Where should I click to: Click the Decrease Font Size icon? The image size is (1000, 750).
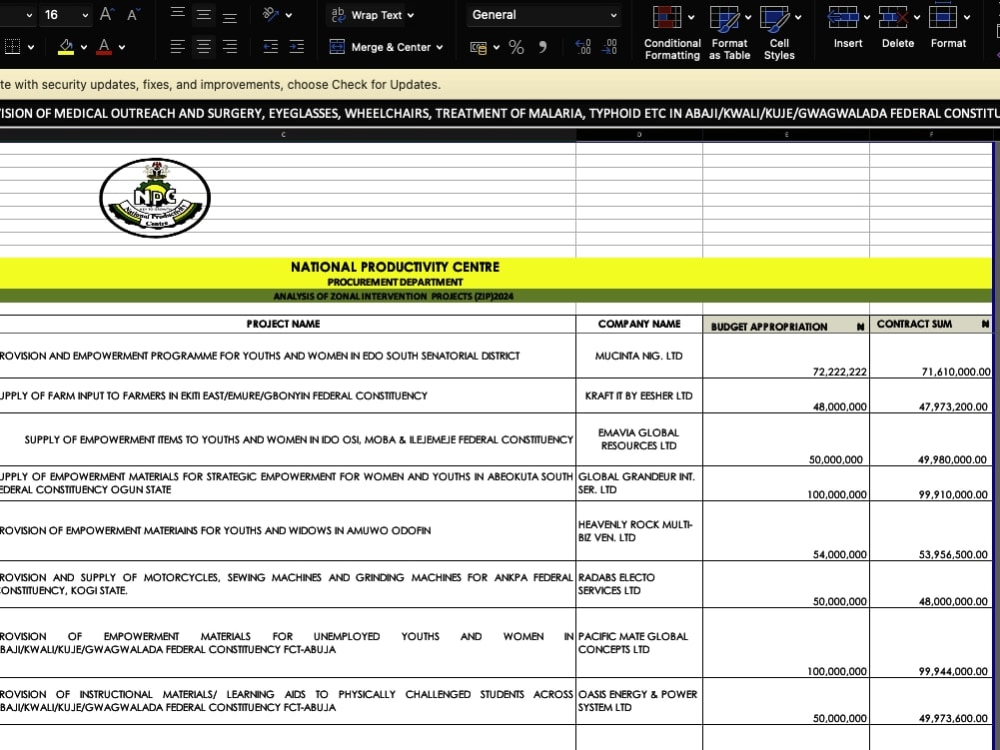[x=133, y=15]
